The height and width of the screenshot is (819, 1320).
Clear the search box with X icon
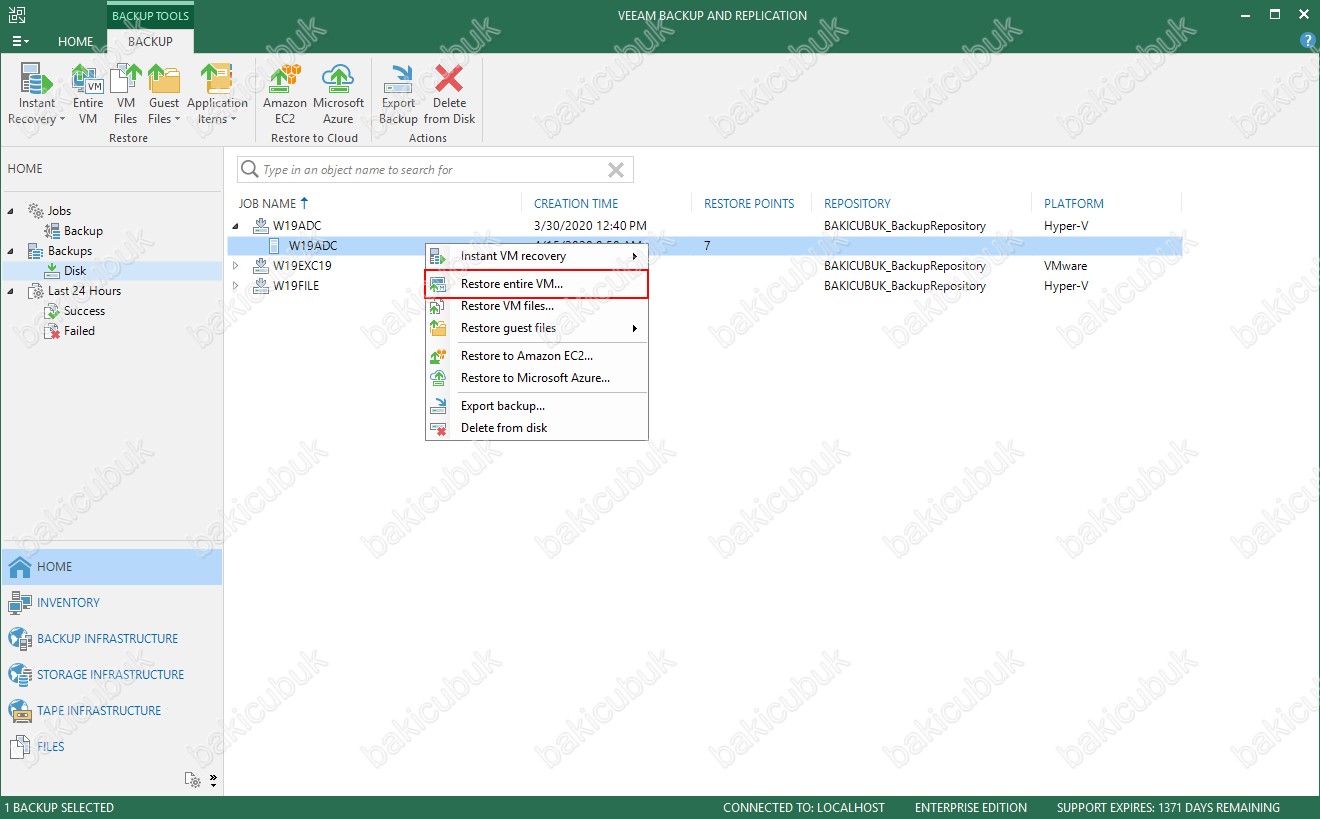coord(616,170)
